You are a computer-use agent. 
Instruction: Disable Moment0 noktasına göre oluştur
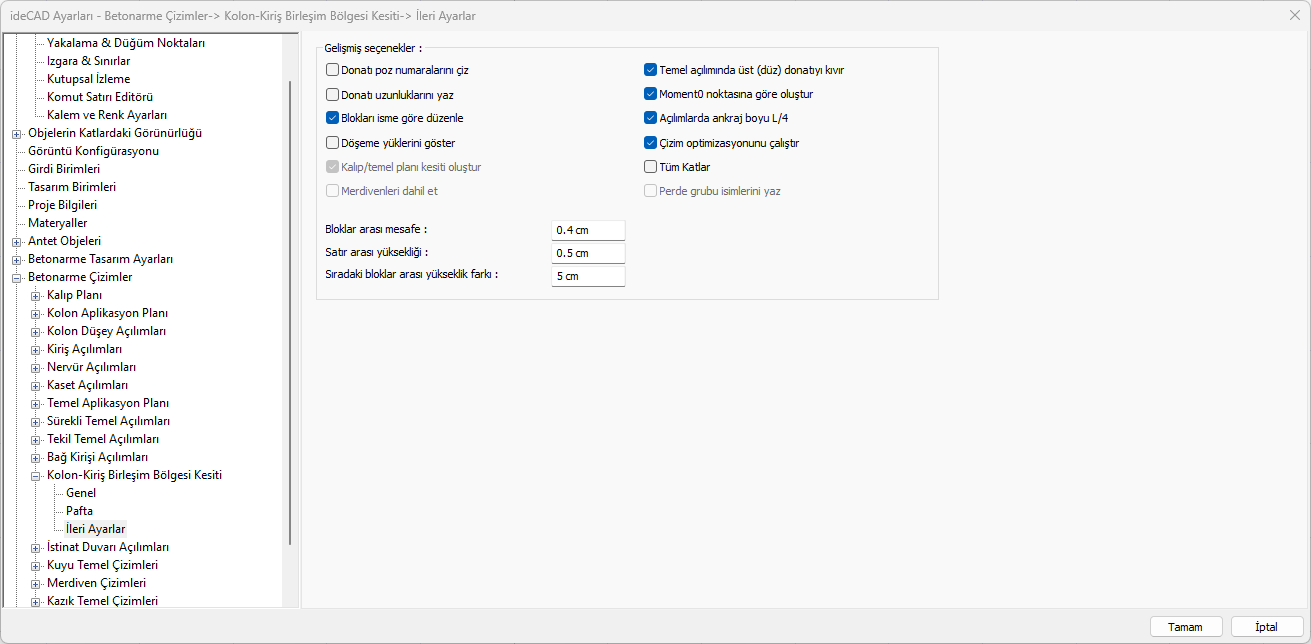tap(650, 94)
